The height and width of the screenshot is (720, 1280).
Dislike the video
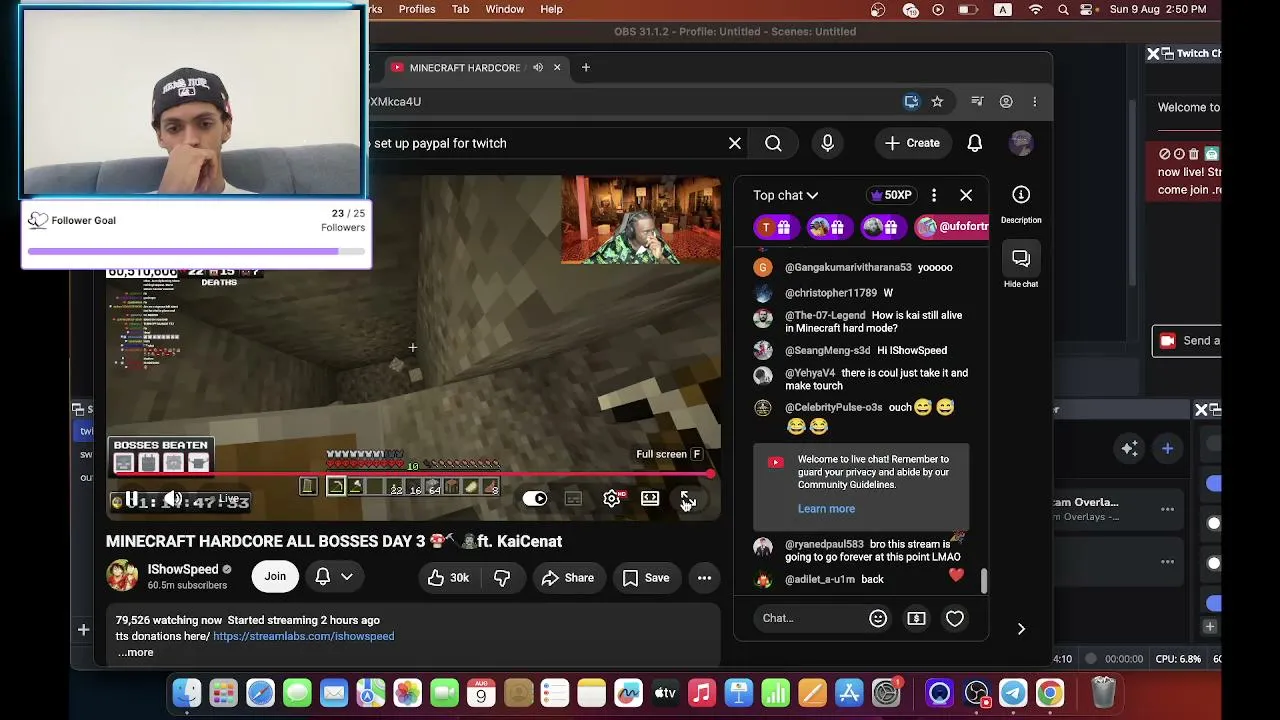pyautogui.click(x=502, y=577)
